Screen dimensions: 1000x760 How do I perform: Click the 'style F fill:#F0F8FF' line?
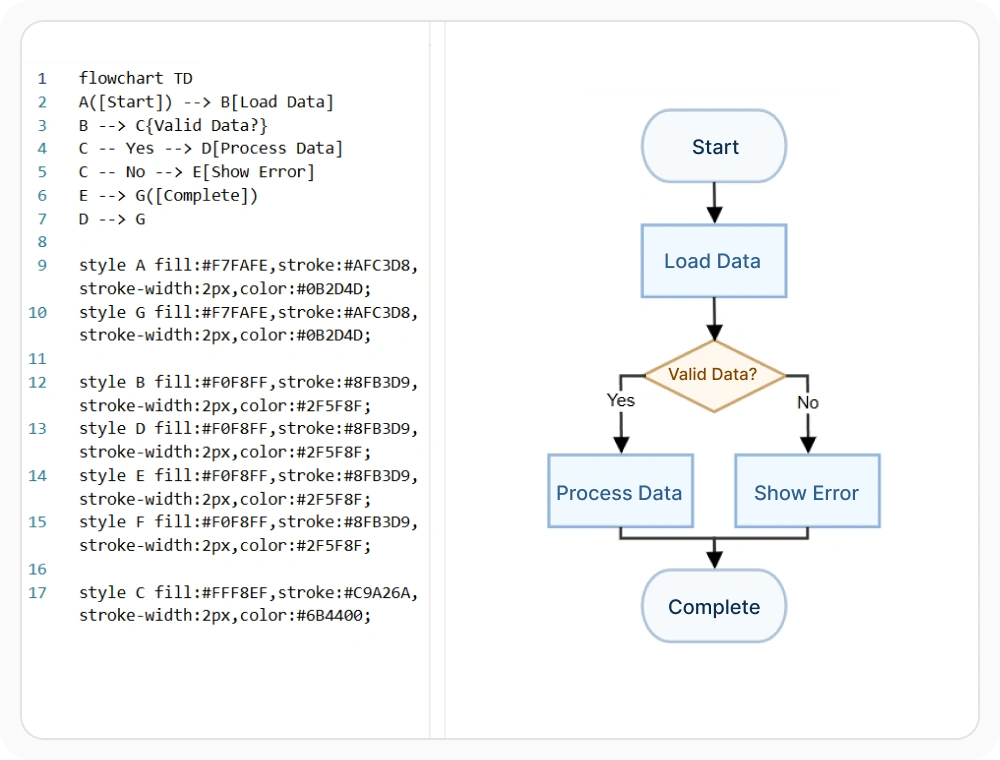click(249, 534)
